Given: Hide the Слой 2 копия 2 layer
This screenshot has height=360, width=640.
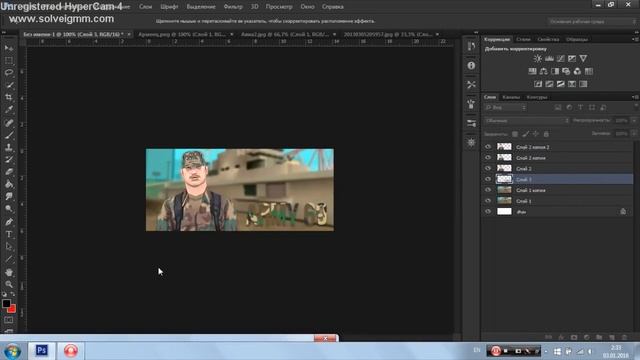Looking at the screenshot, I should point(488,147).
